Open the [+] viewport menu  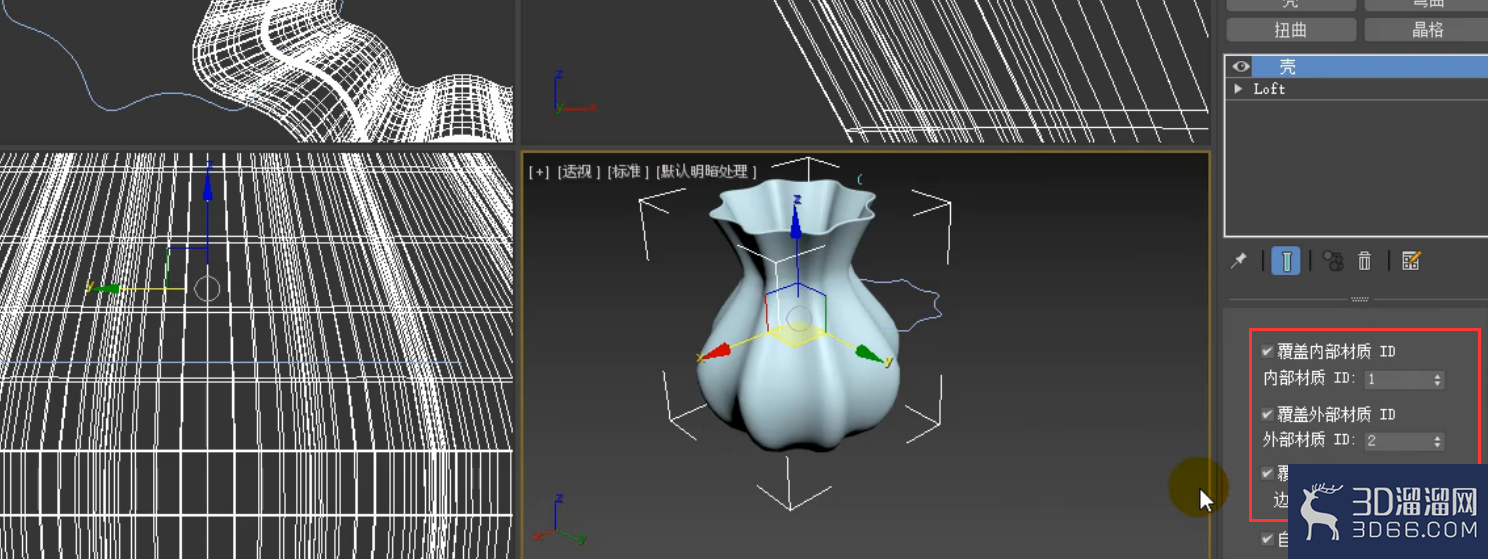[539, 172]
